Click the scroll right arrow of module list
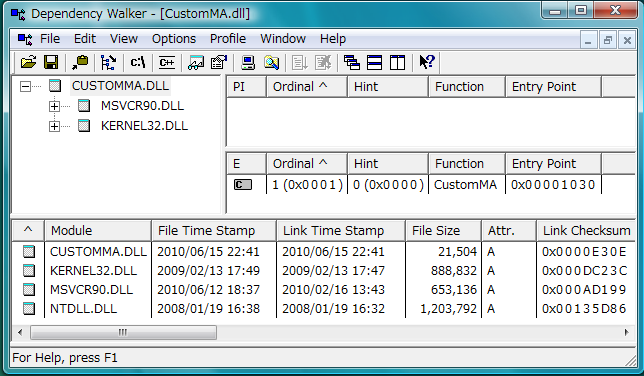This screenshot has height=376, width=644. coord(626,332)
